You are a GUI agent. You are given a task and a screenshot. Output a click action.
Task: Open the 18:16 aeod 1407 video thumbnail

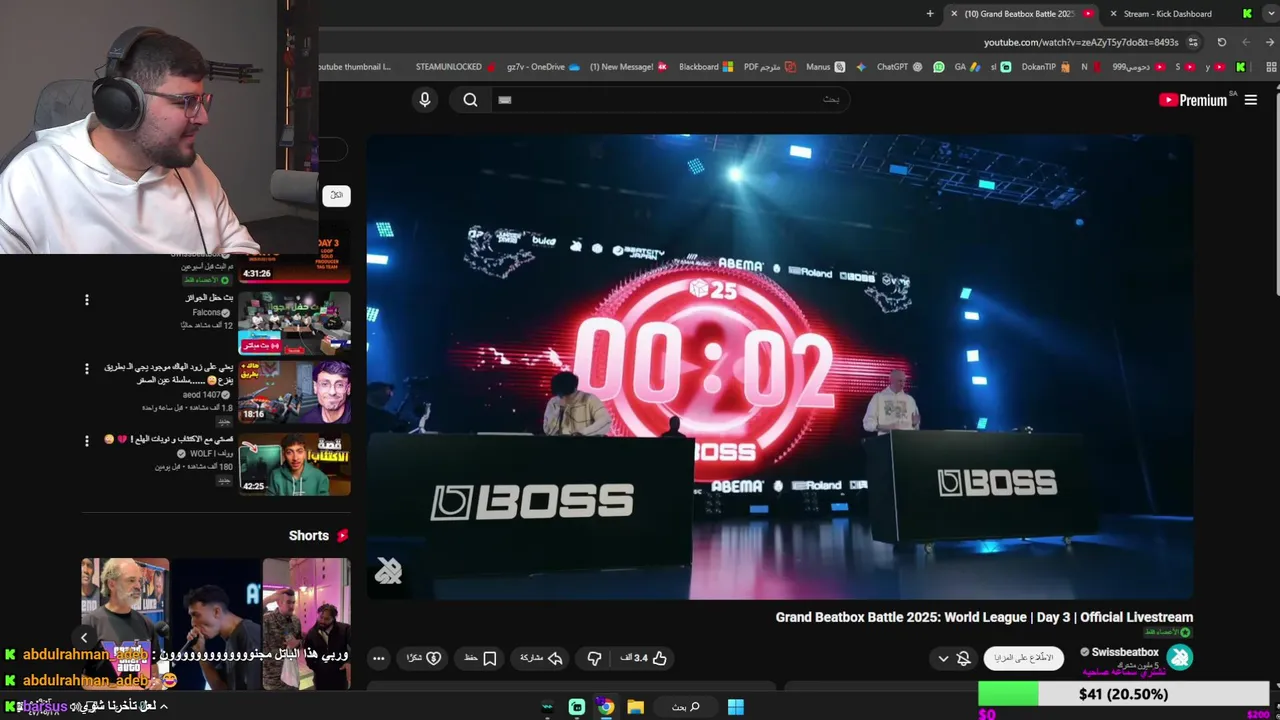tap(295, 393)
